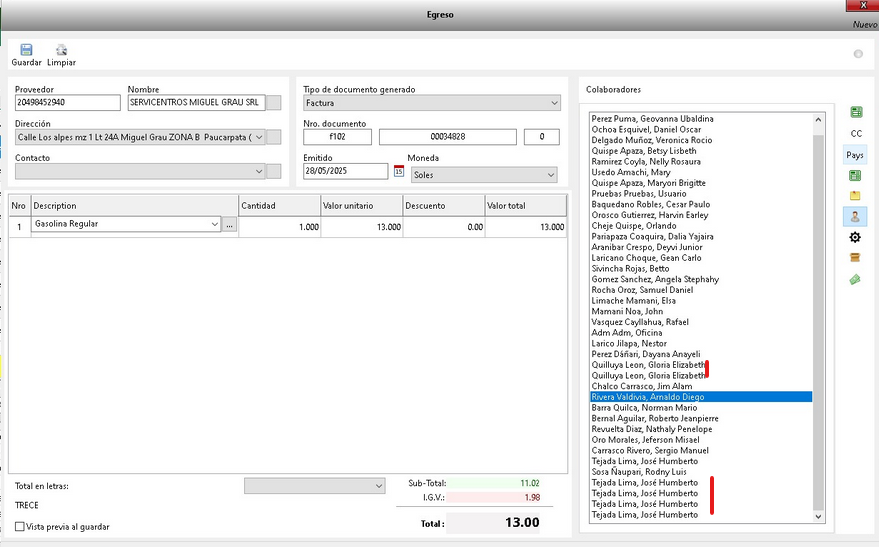Select Chalco Carrasco, Jim Alam in list
The height and width of the screenshot is (547, 879).
point(642,386)
